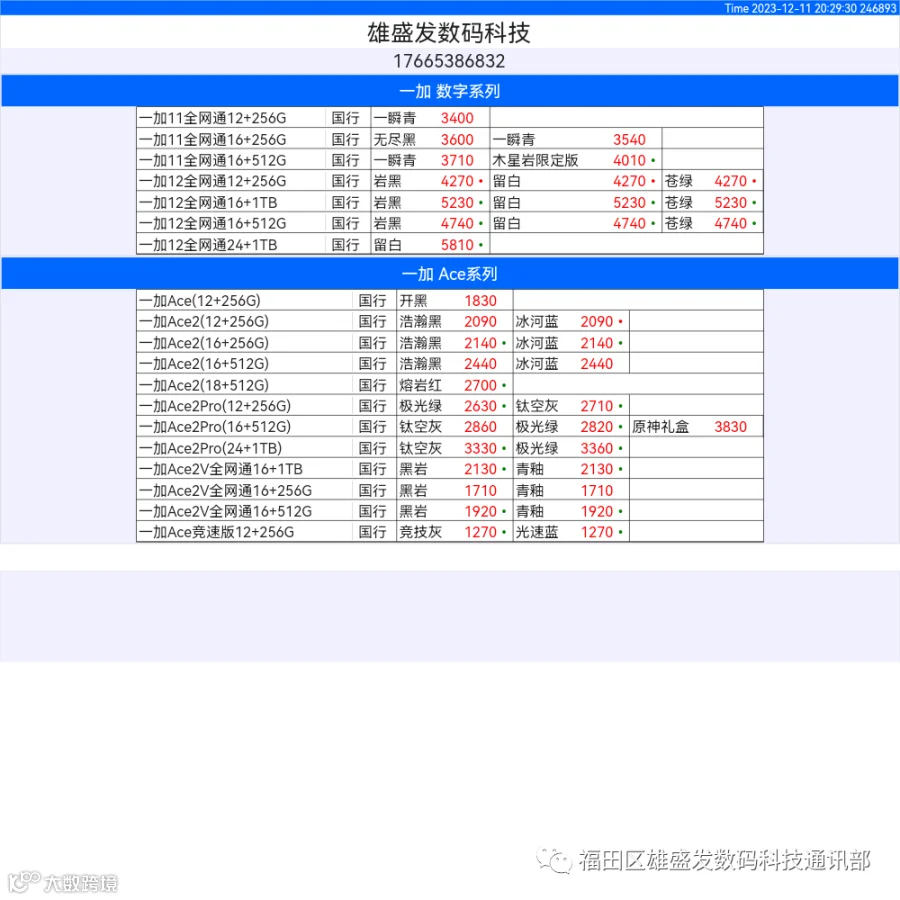The width and height of the screenshot is (900, 900).
Task: Click price 1830 for 开黑
Action: tap(480, 301)
